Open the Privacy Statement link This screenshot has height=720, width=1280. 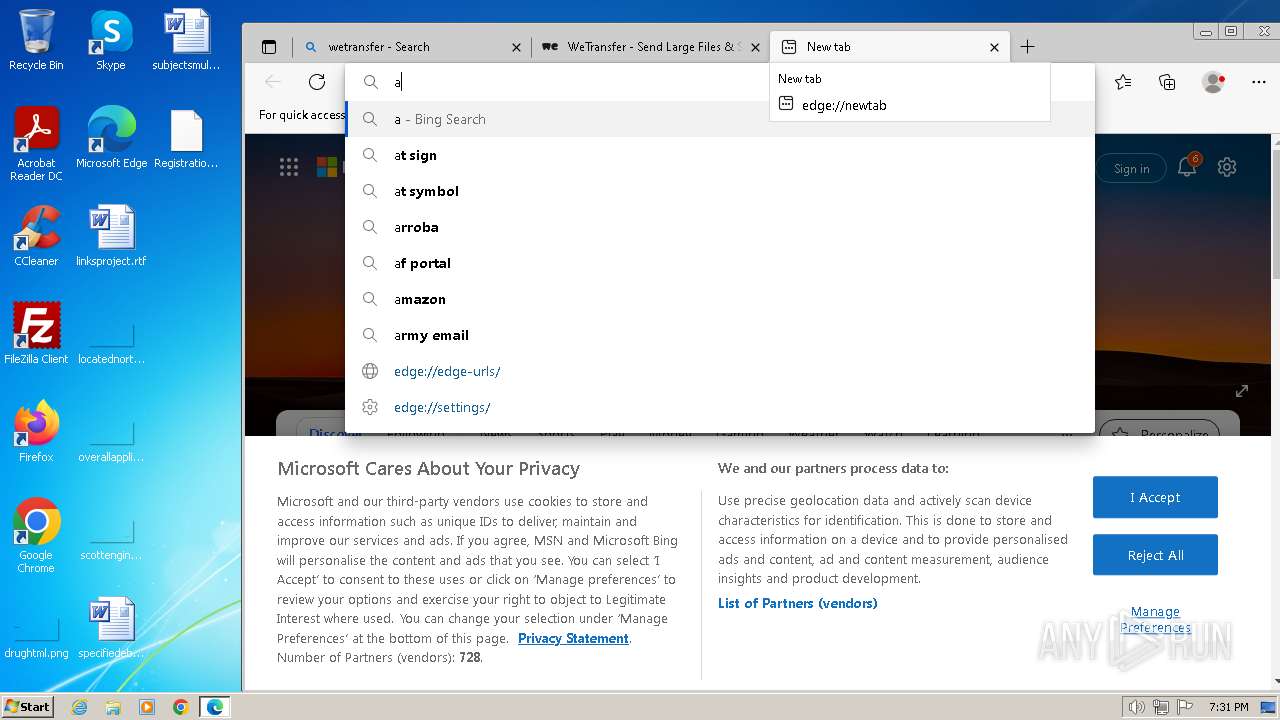click(573, 638)
